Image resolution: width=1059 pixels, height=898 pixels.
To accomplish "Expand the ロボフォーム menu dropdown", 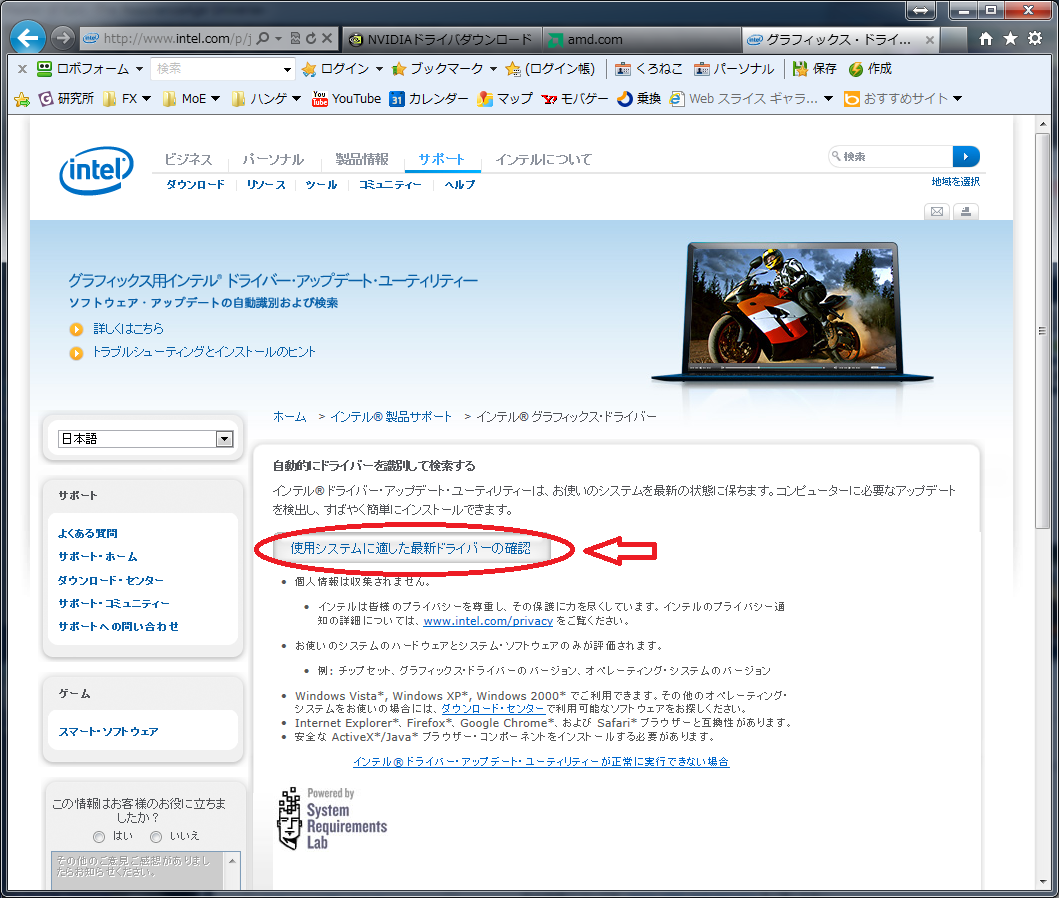I will (x=139, y=69).
